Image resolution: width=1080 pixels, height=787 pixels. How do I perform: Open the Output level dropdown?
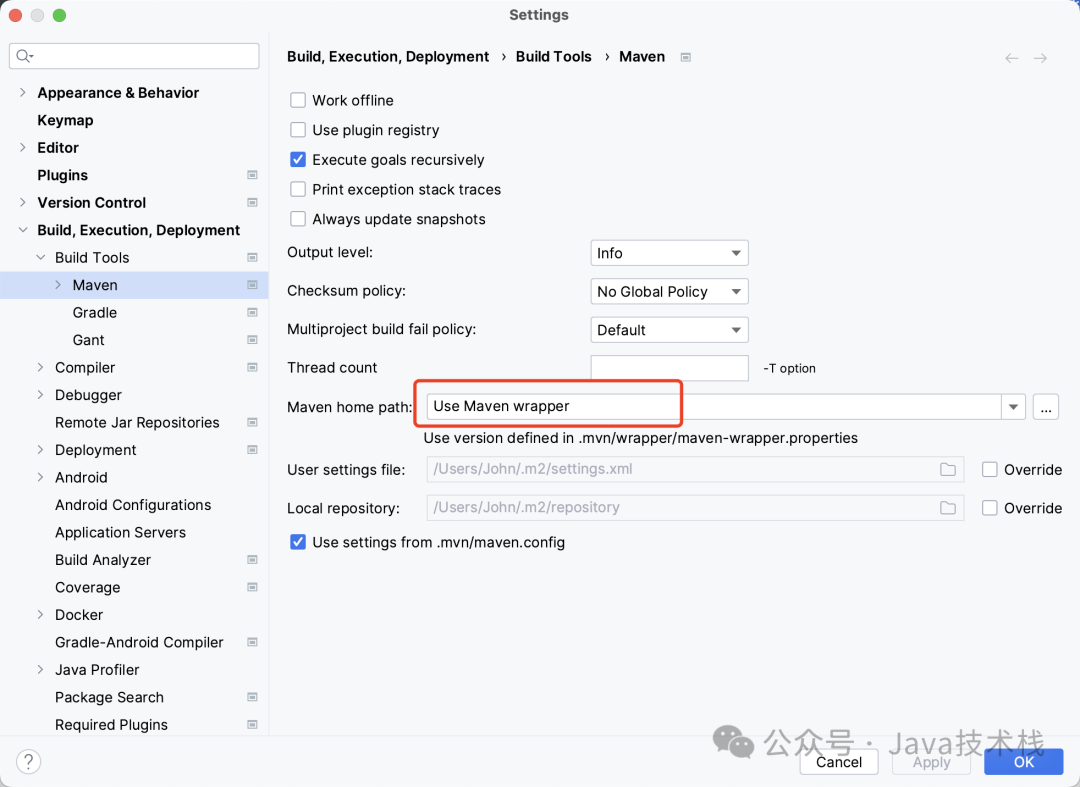668,252
